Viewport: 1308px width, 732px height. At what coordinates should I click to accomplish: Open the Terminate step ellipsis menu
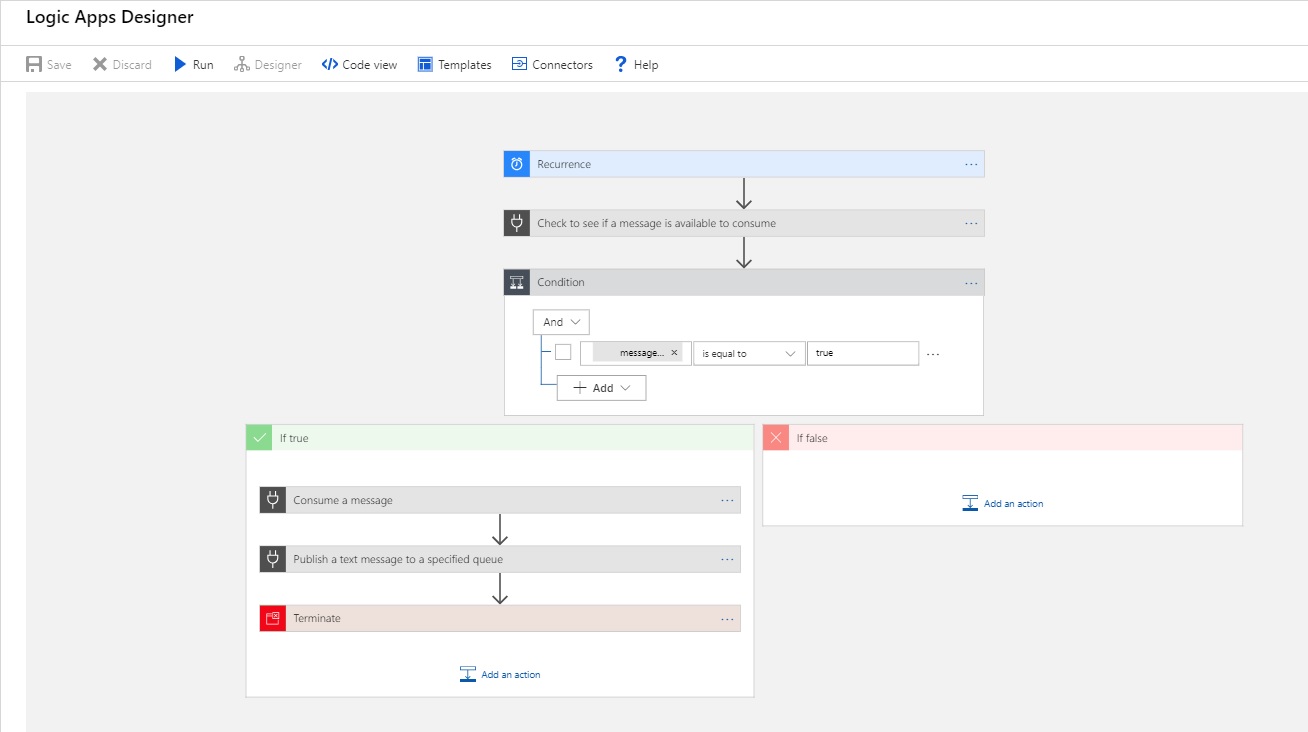(727, 618)
